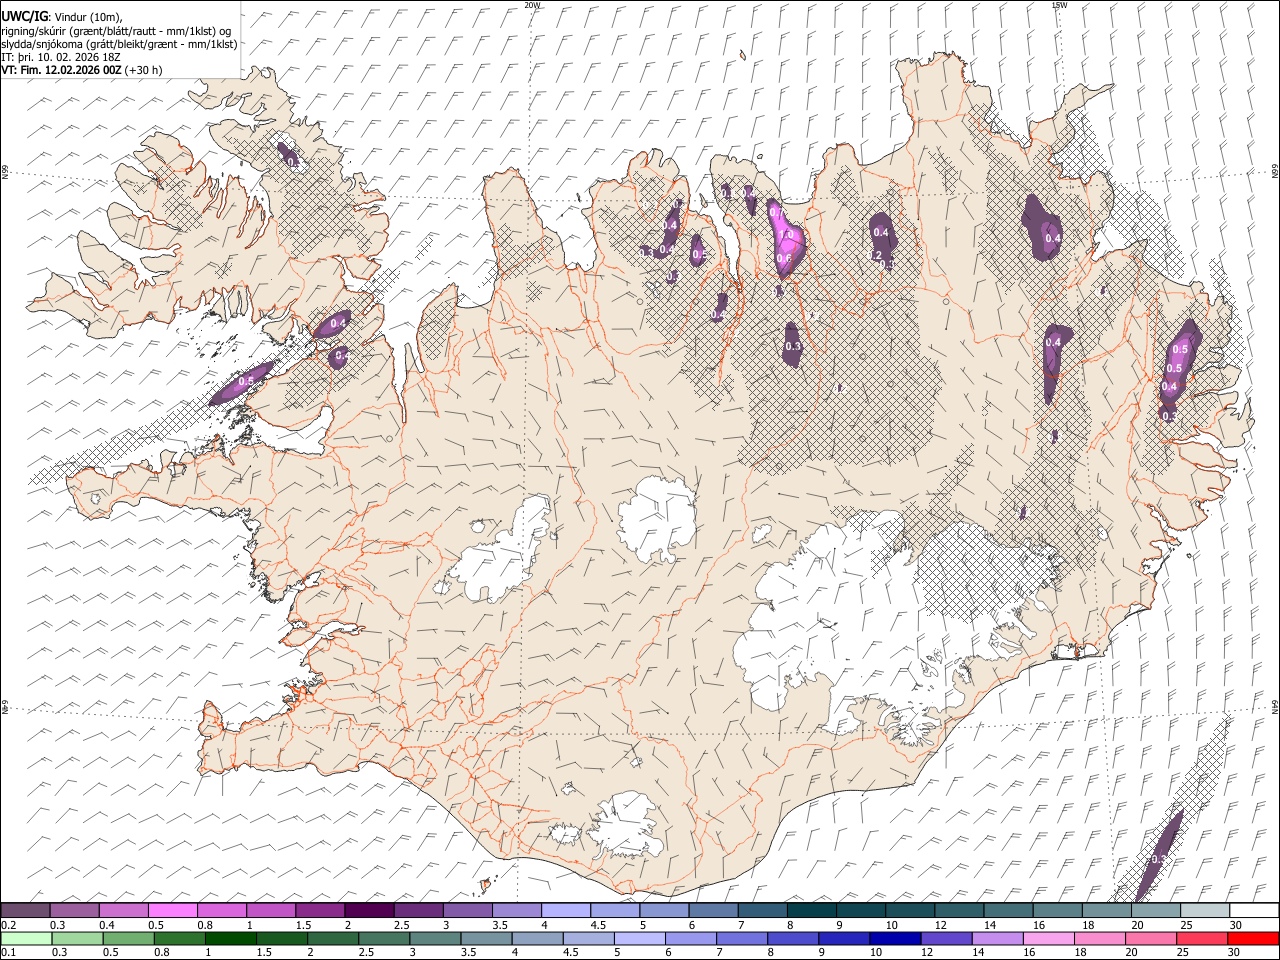Click the 15W longitude label at top

[1059, 5]
